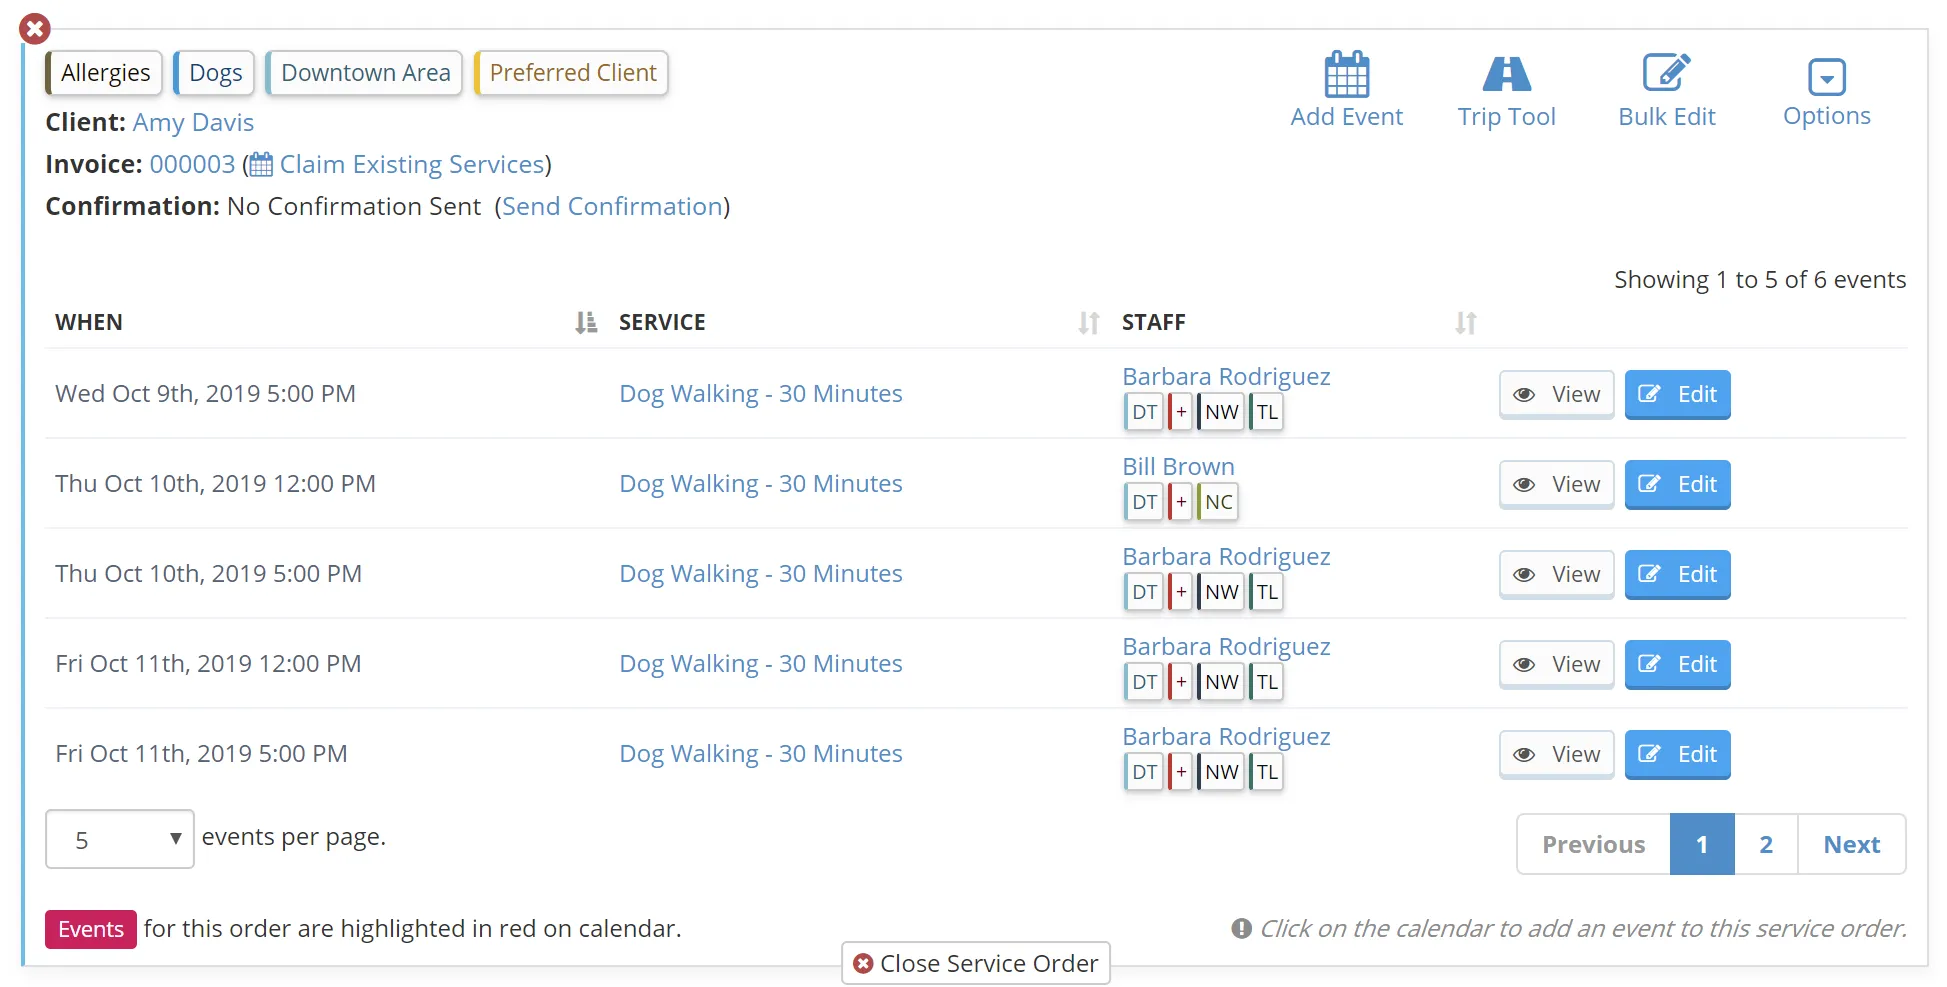This screenshot has height=987, width=1947.
Task: Open Barbara Rodriguez link in Fri Oct 11th 12:00 PM row
Action: (1226, 646)
